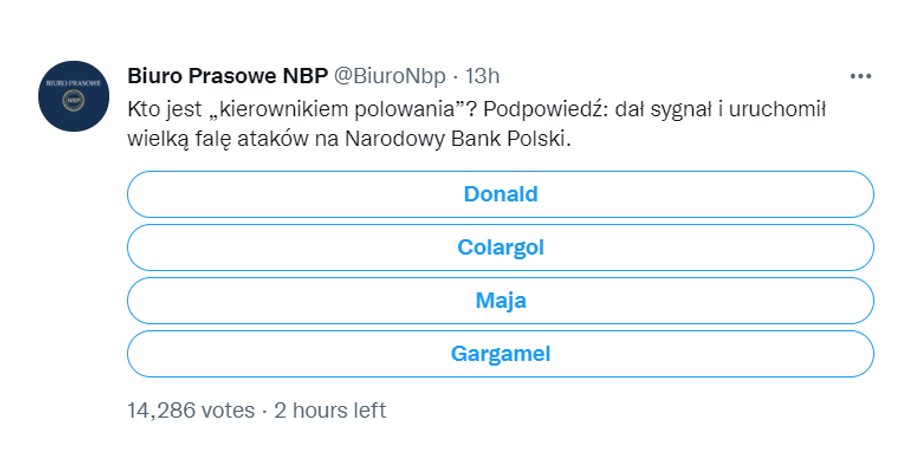Click the Biuro Prasowe NBP profile avatar

(x=73, y=96)
